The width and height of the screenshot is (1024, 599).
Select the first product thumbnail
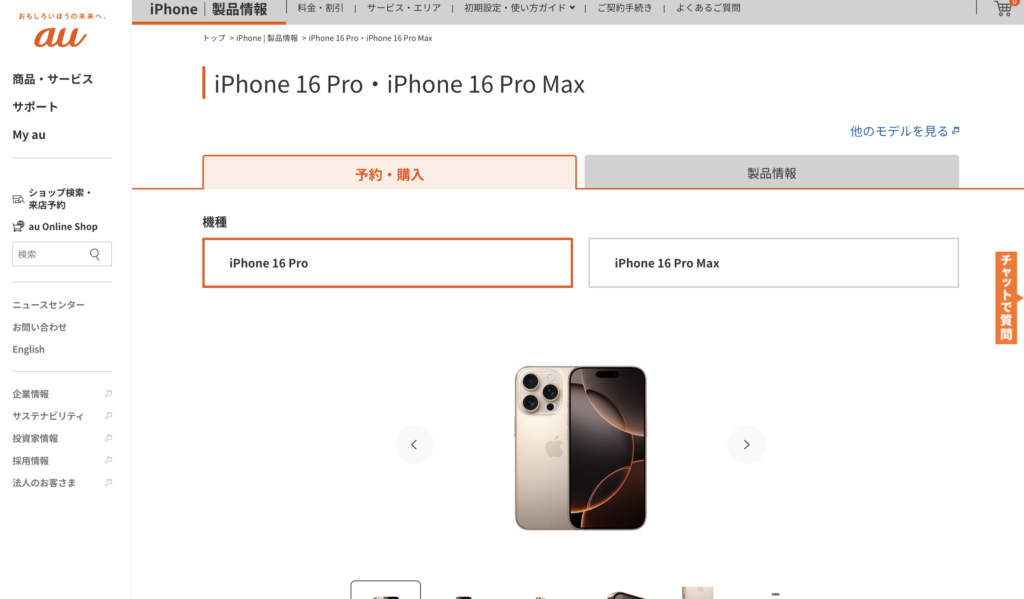click(x=385, y=590)
